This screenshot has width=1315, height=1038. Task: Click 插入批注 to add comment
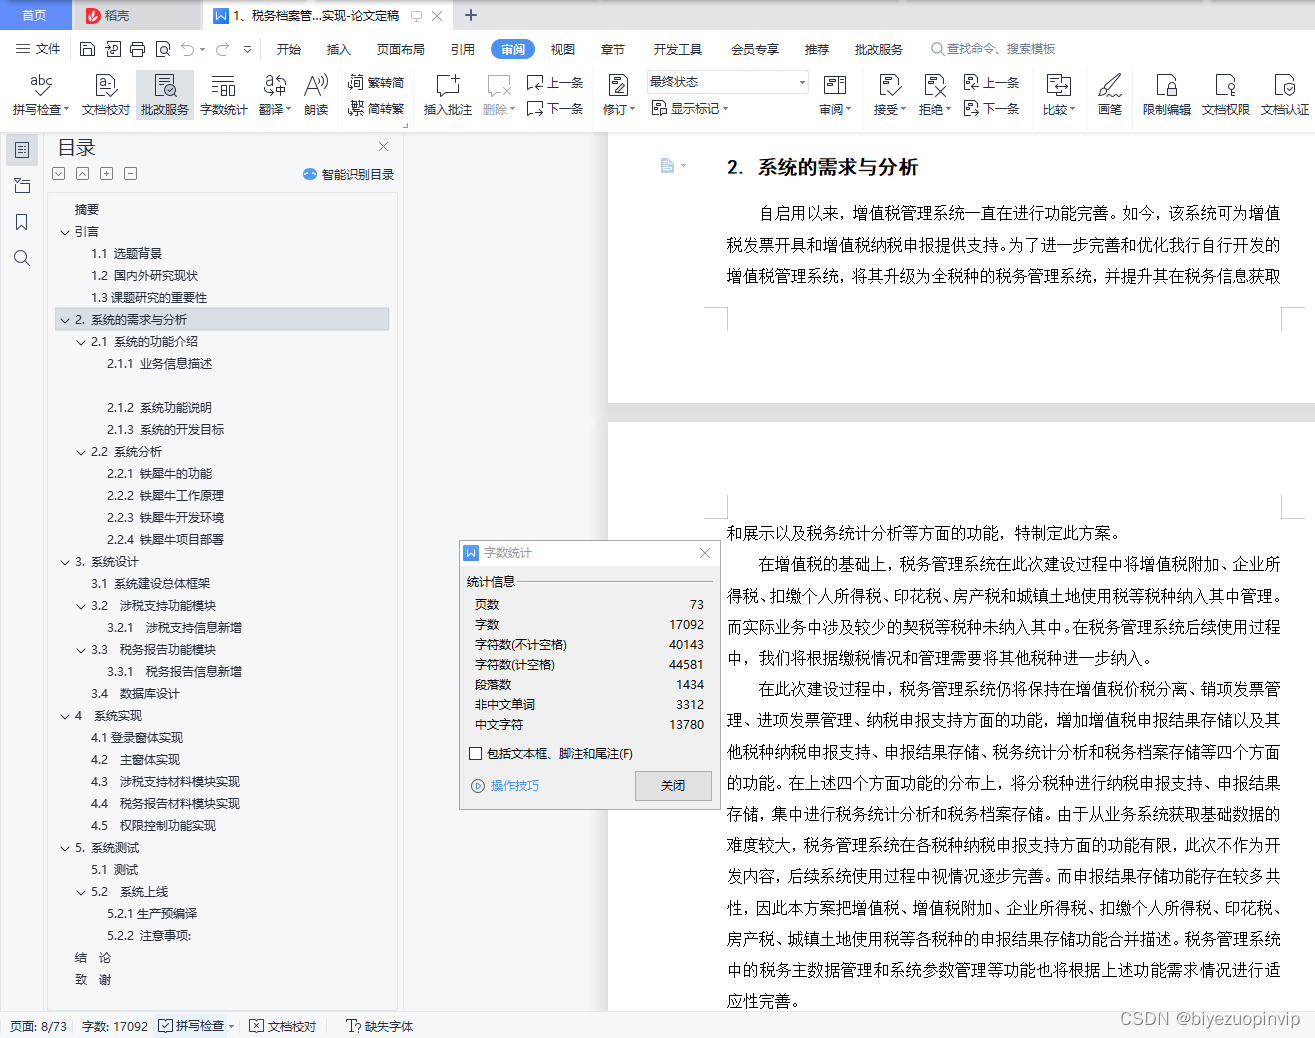click(x=447, y=95)
